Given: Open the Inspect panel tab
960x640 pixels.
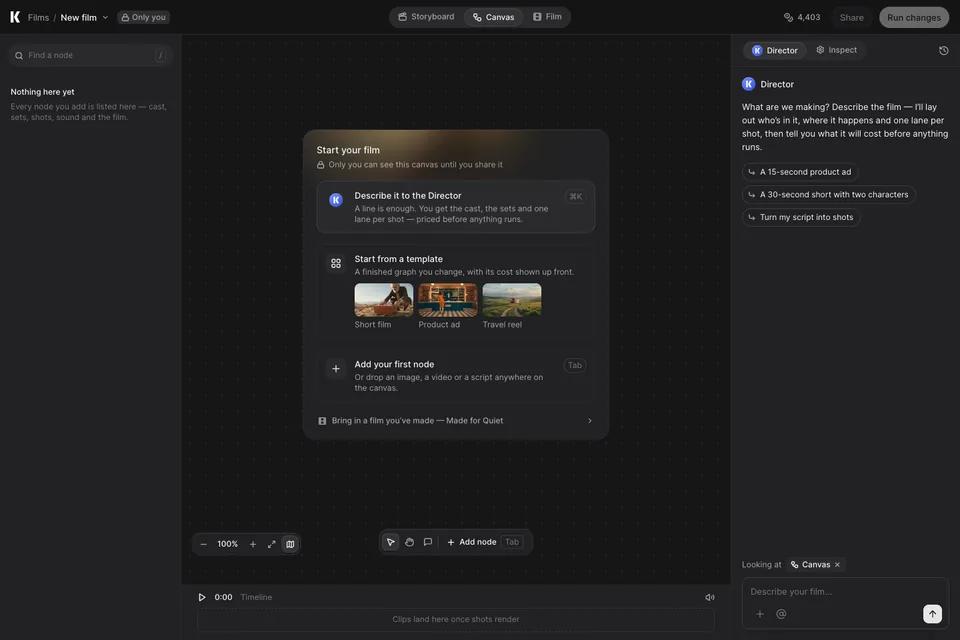Looking at the screenshot, I should point(836,50).
